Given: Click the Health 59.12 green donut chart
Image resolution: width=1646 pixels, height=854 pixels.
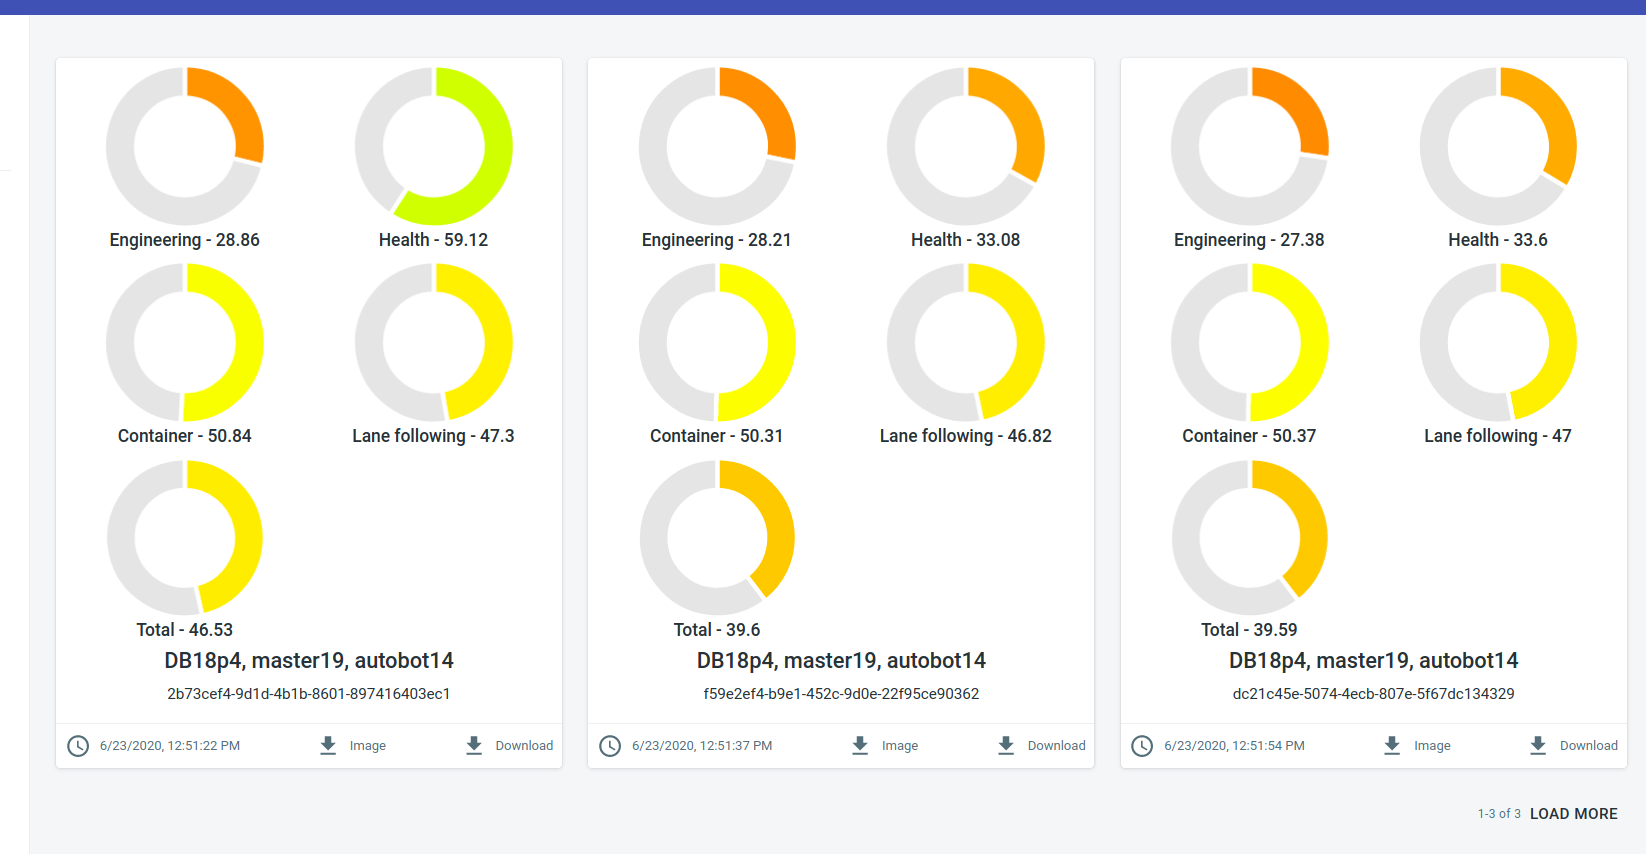Looking at the screenshot, I should (x=433, y=146).
